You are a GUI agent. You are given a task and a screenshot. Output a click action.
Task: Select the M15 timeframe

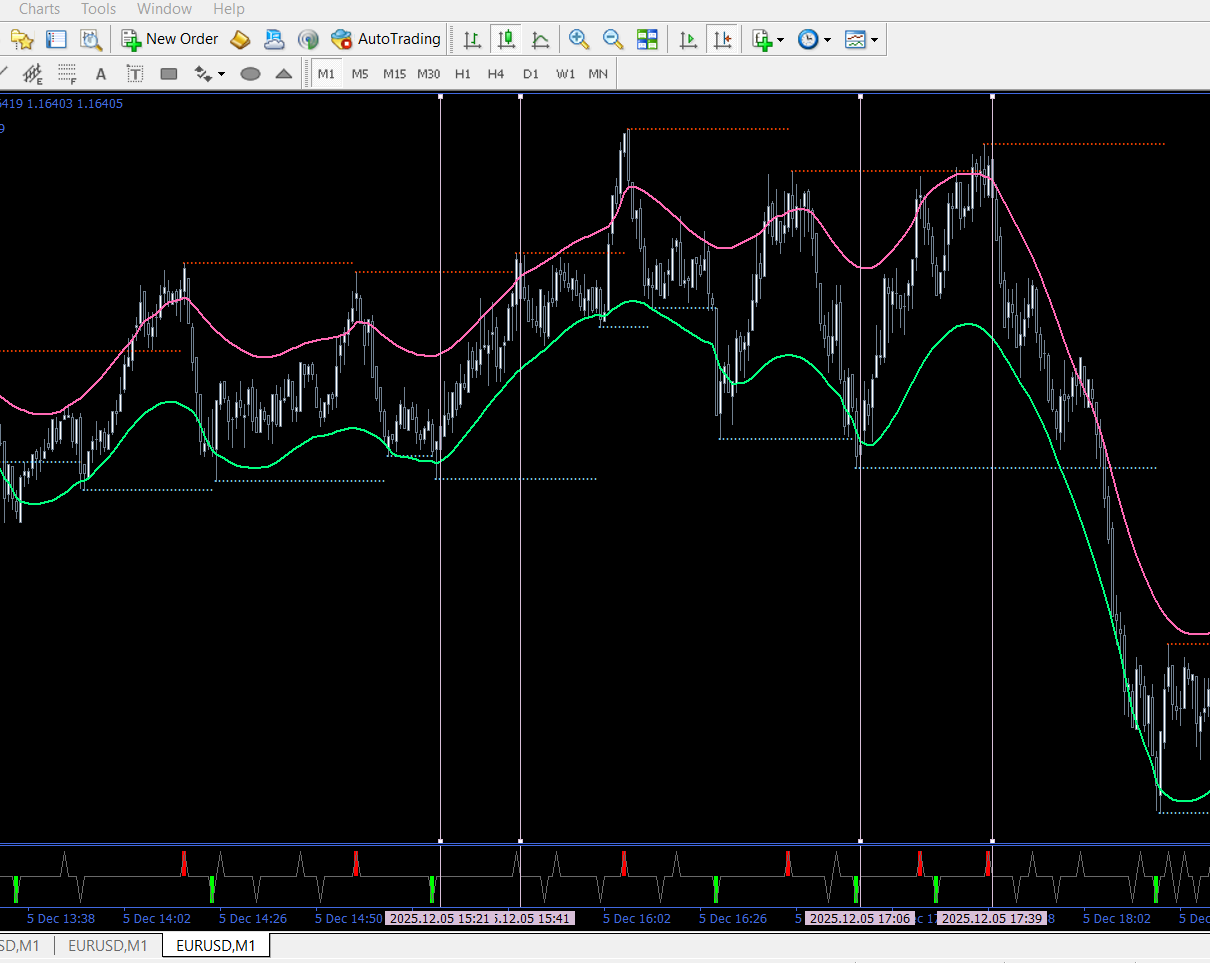click(394, 74)
